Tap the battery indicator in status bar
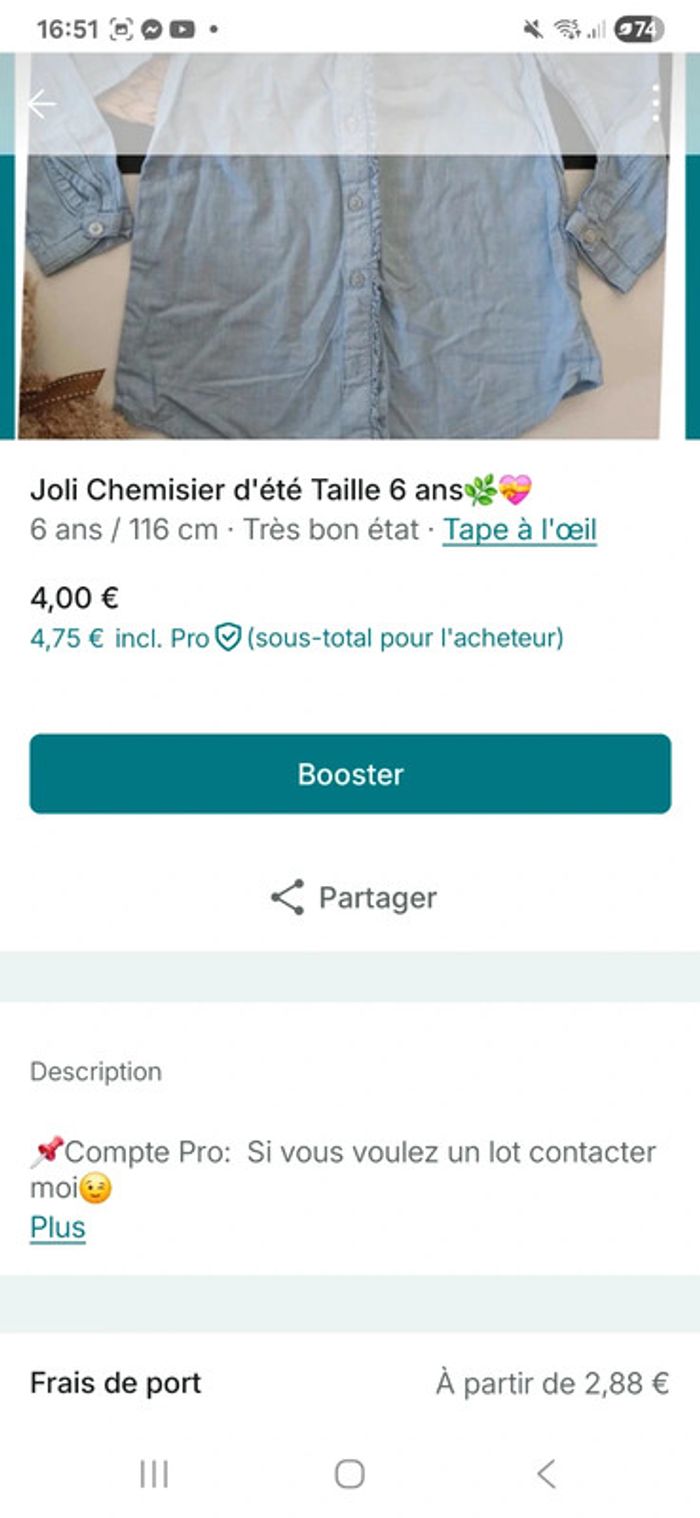The width and height of the screenshot is (700, 1518). (x=639, y=29)
